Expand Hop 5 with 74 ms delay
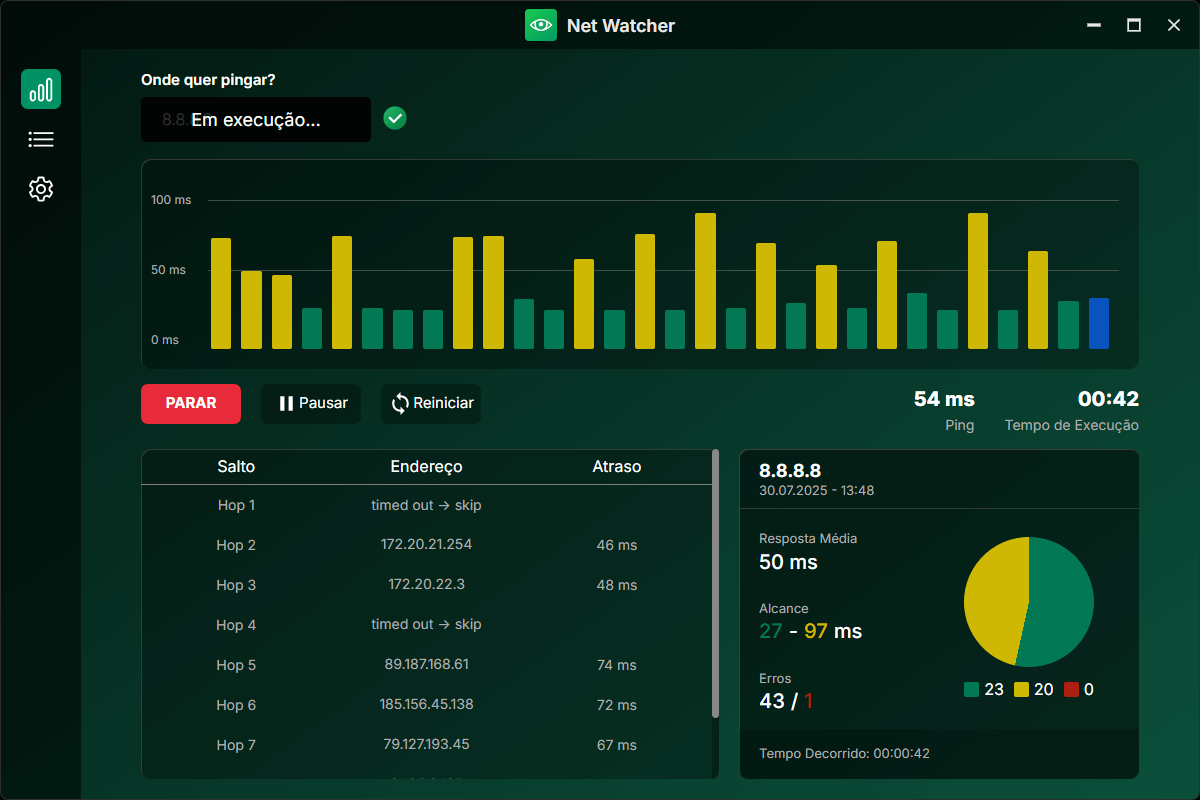 (x=427, y=665)
